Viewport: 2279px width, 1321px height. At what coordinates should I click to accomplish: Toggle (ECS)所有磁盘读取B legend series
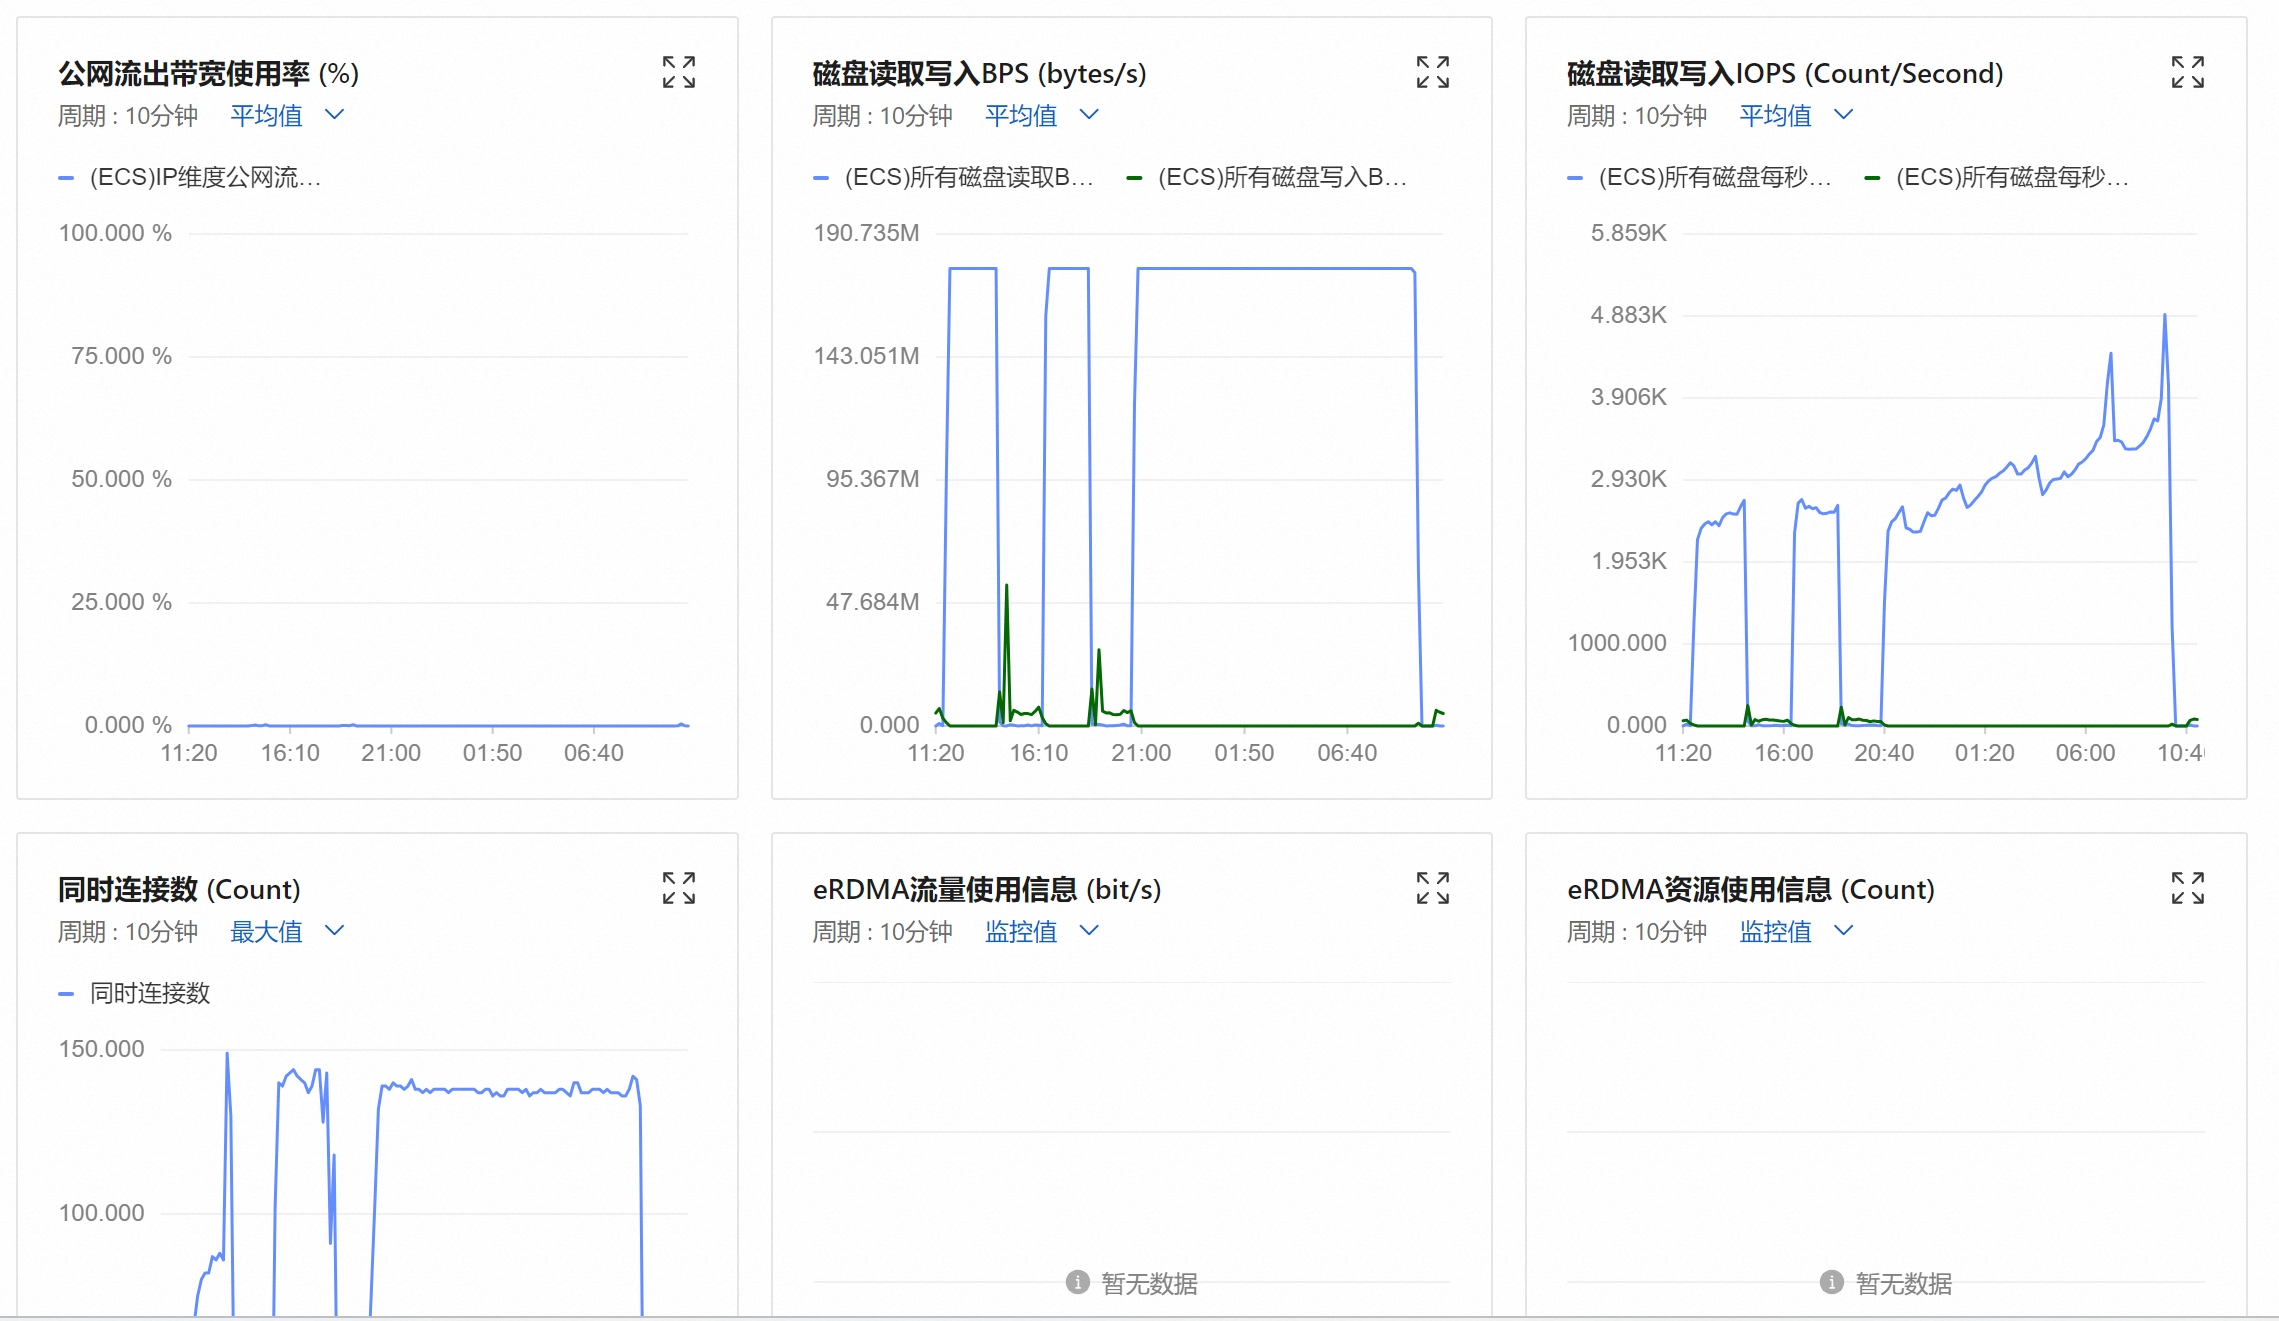[954, 177]
